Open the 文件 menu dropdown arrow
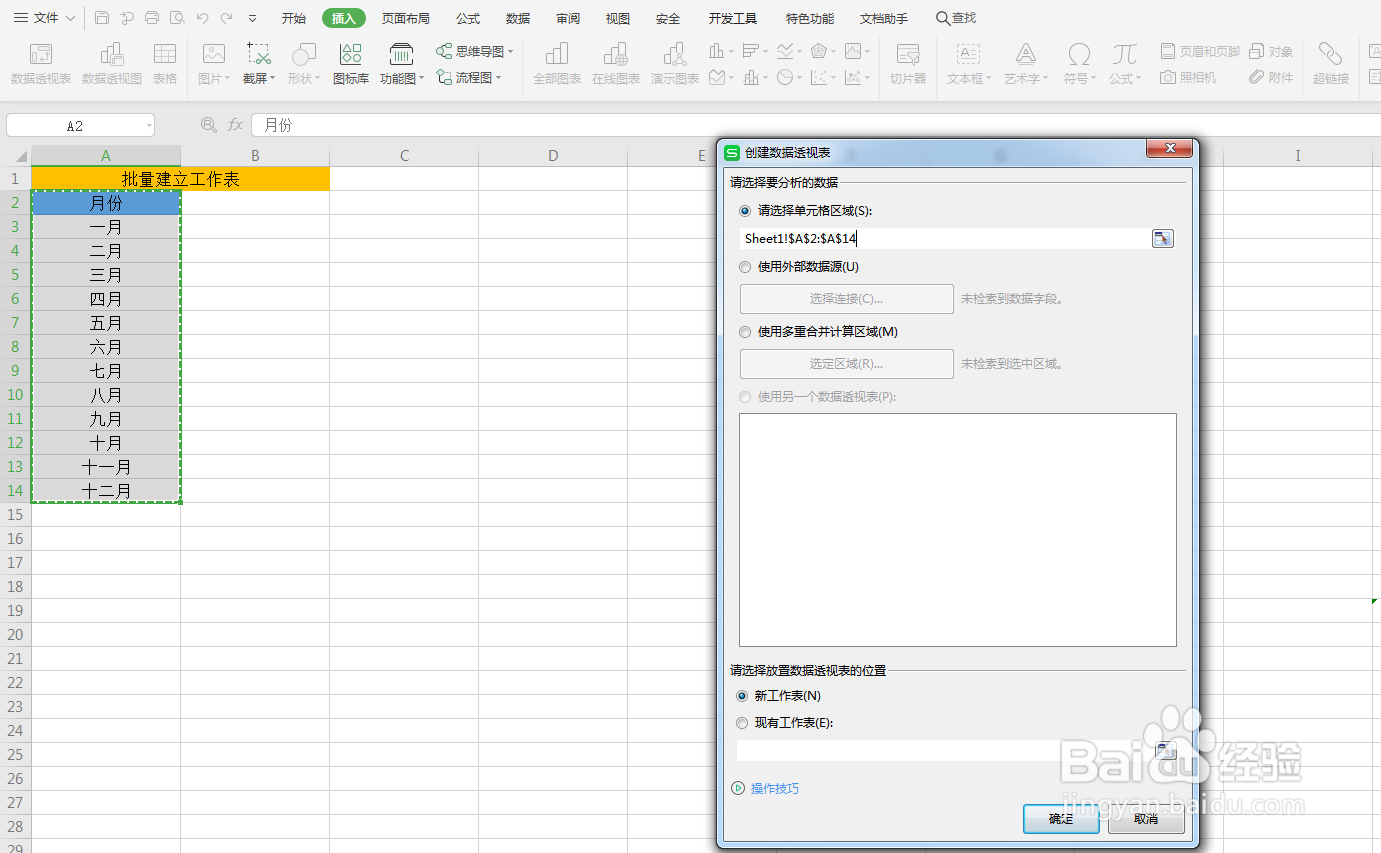The height and width of the screenshot is (853, 1381). click(x=70, y=19)
